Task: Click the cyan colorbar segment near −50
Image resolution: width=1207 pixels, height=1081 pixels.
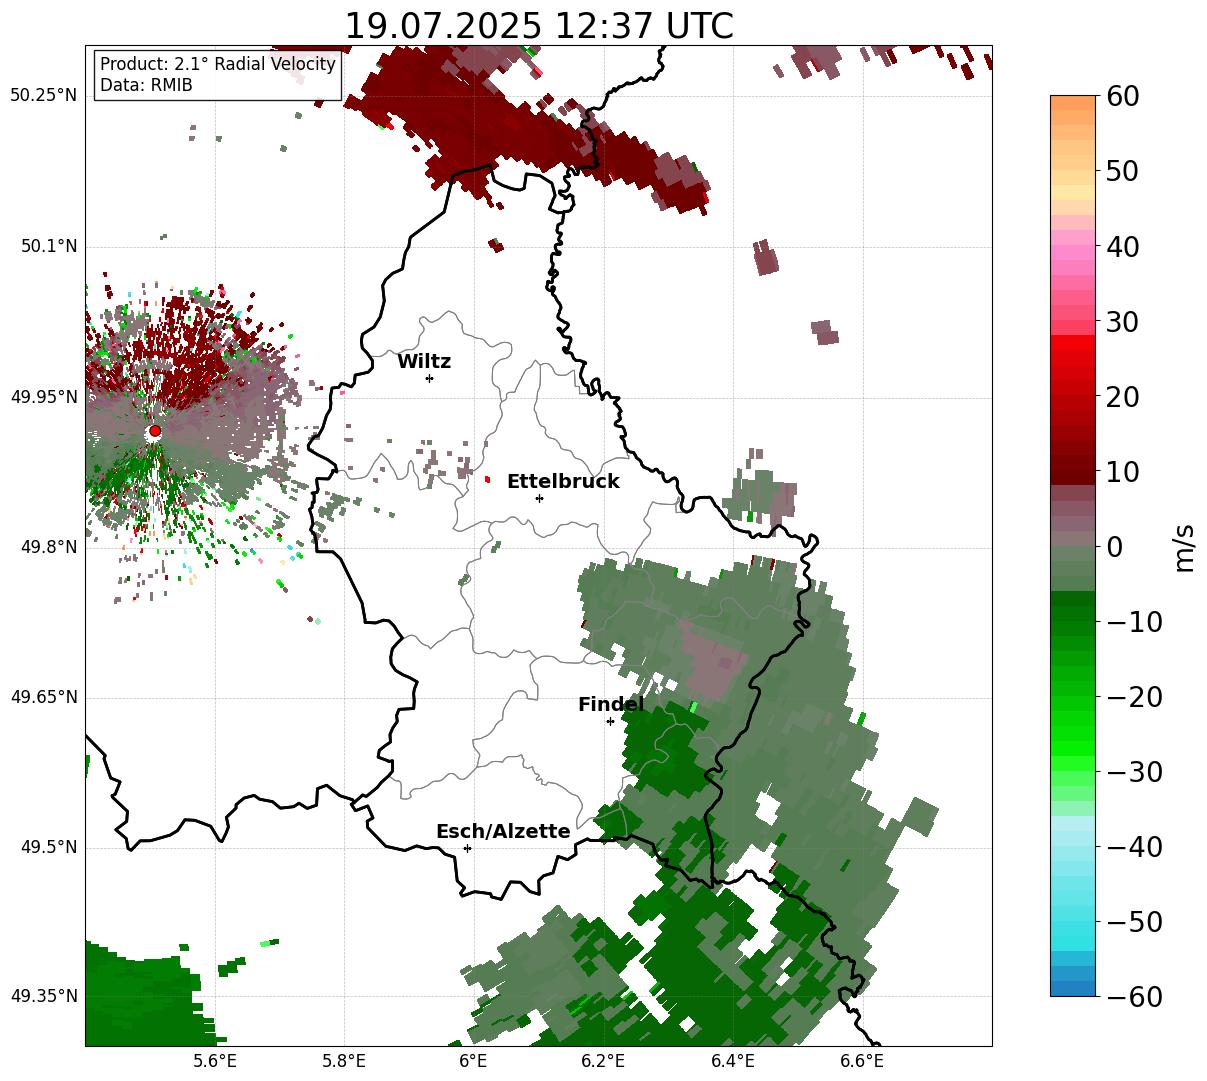Action: 1073,922
